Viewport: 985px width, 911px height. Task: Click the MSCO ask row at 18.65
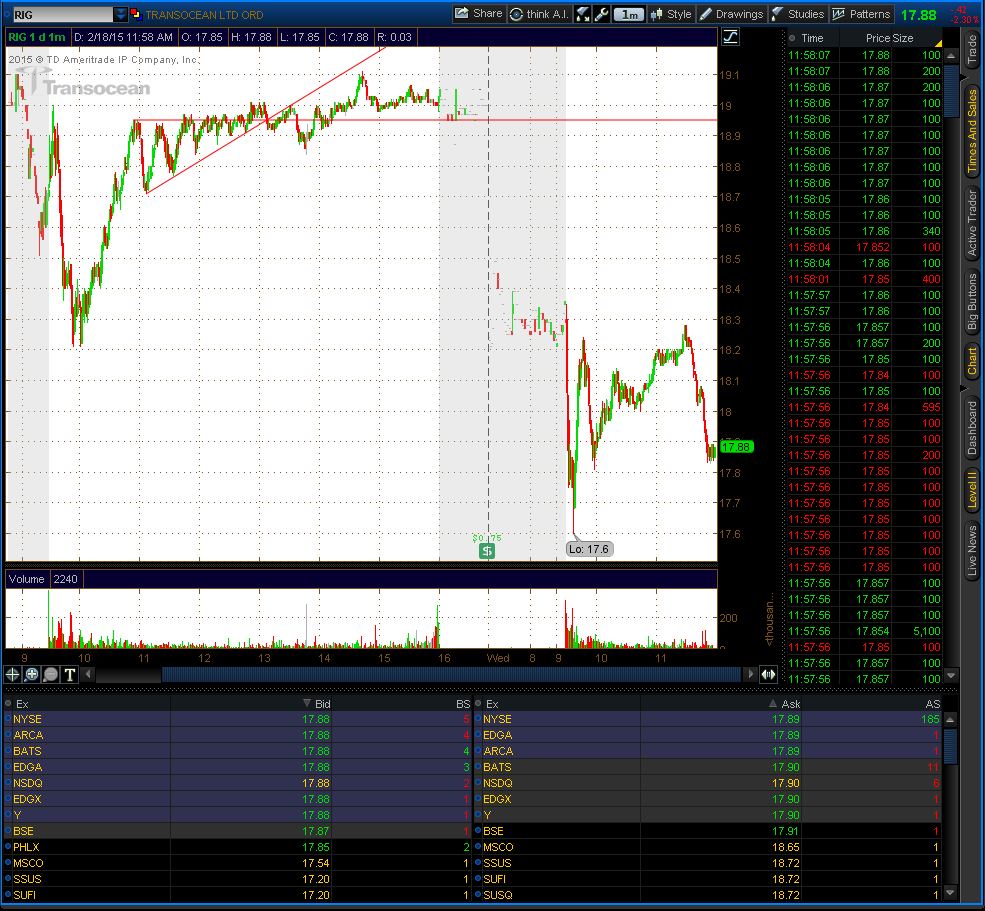tap(708, 847)
